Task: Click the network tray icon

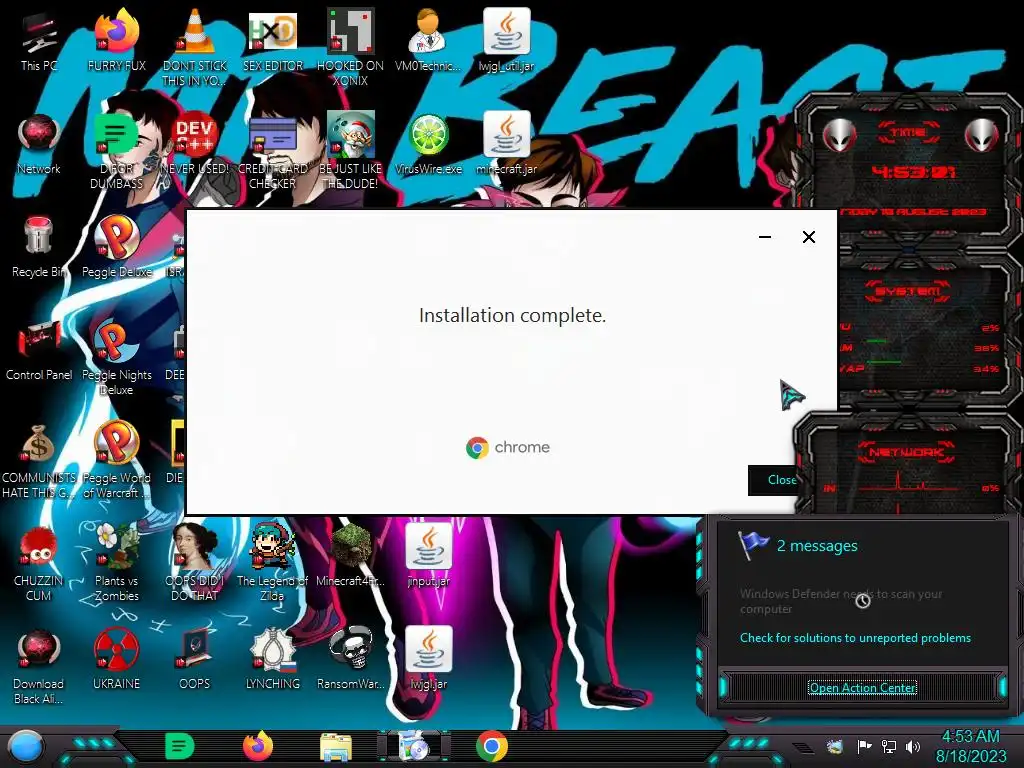Action: (889, 746)
